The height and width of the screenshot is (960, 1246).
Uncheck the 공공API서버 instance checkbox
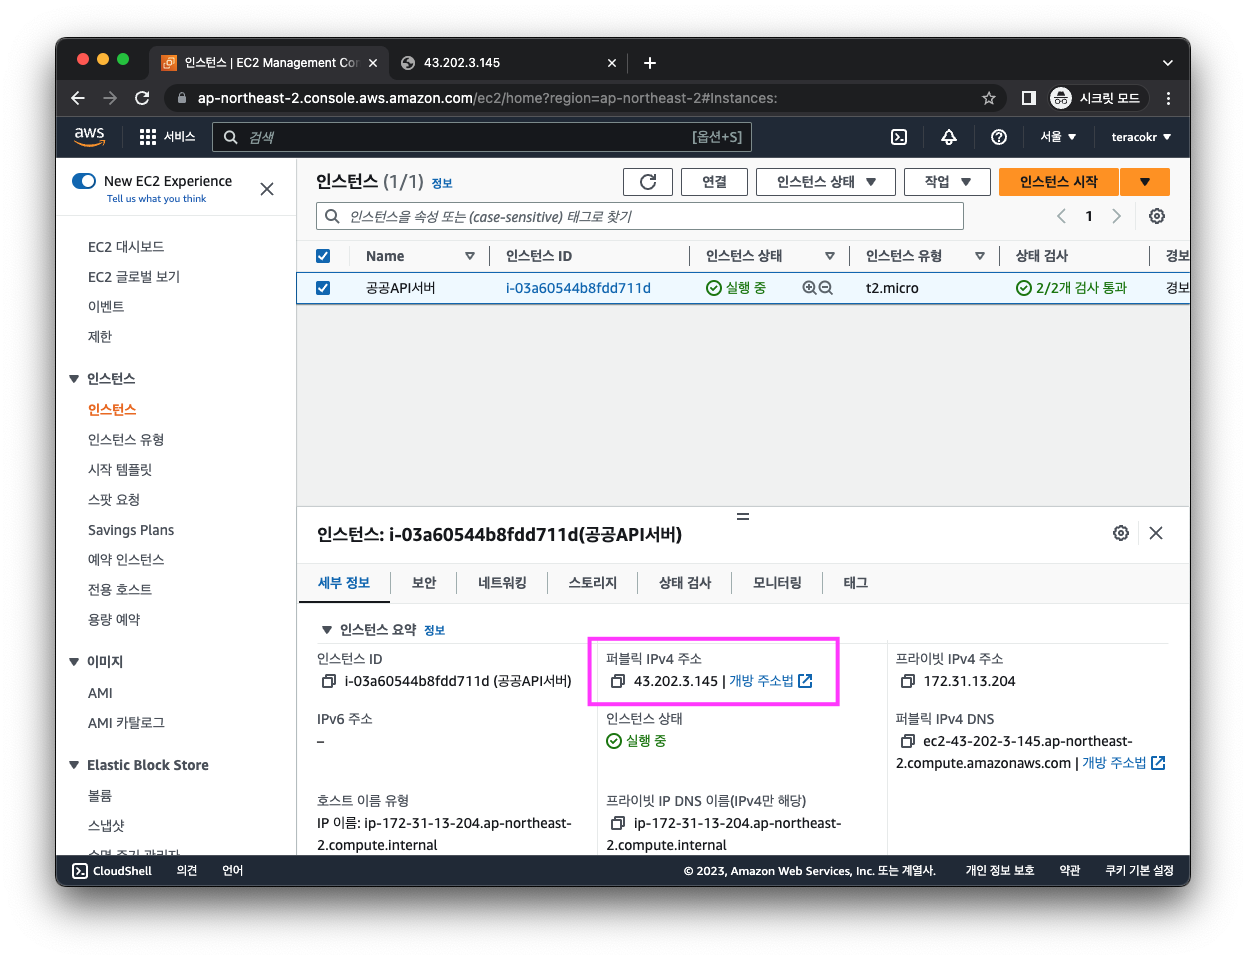click(x=323, y=288)
